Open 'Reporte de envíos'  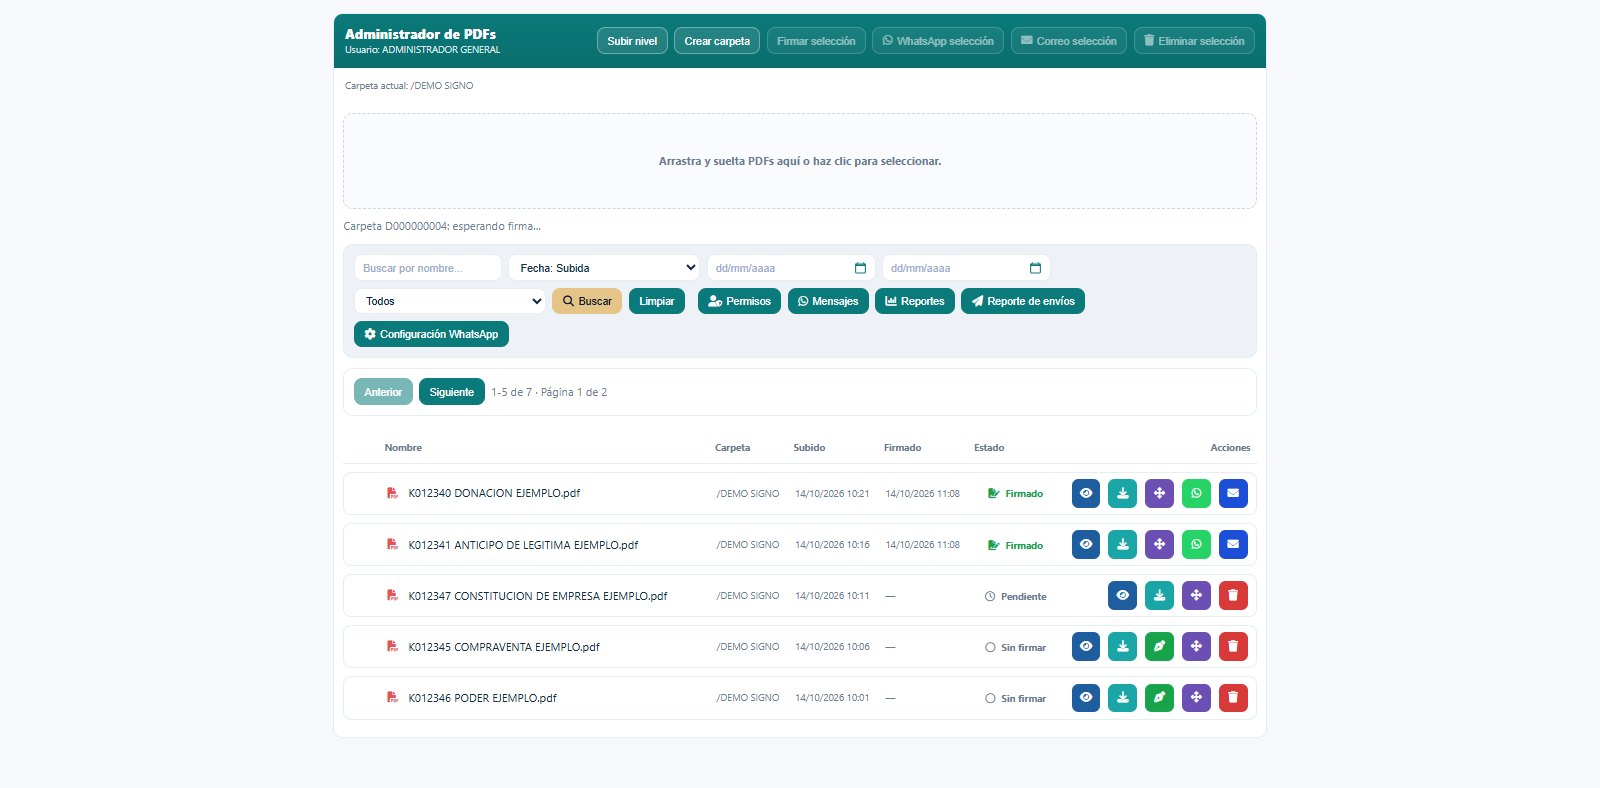click(x=1023, y=301)
